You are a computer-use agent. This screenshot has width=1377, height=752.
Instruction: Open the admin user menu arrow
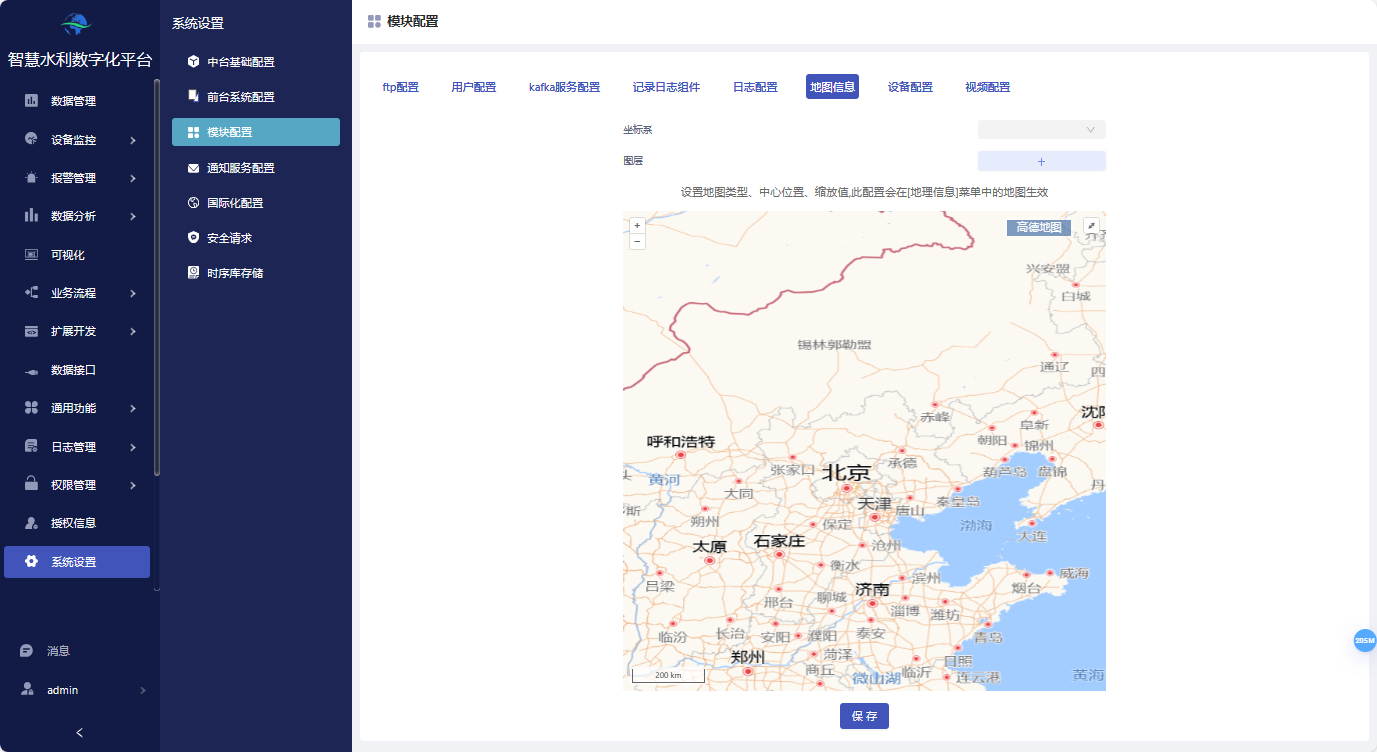(142, 690)
